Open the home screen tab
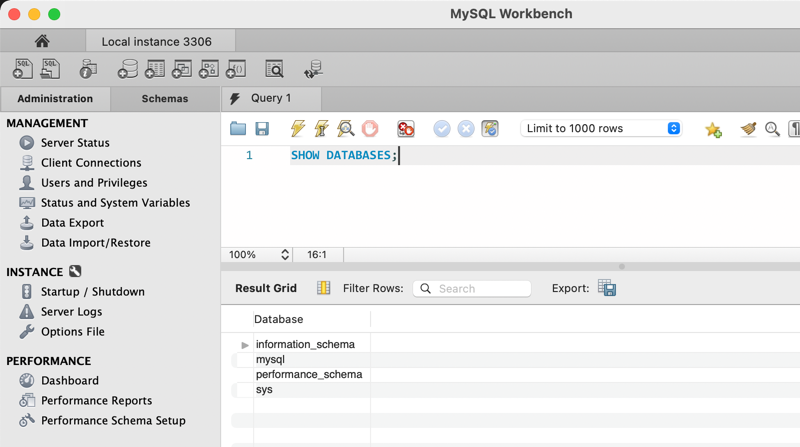 pyautogui.click(x=42, y=41)
